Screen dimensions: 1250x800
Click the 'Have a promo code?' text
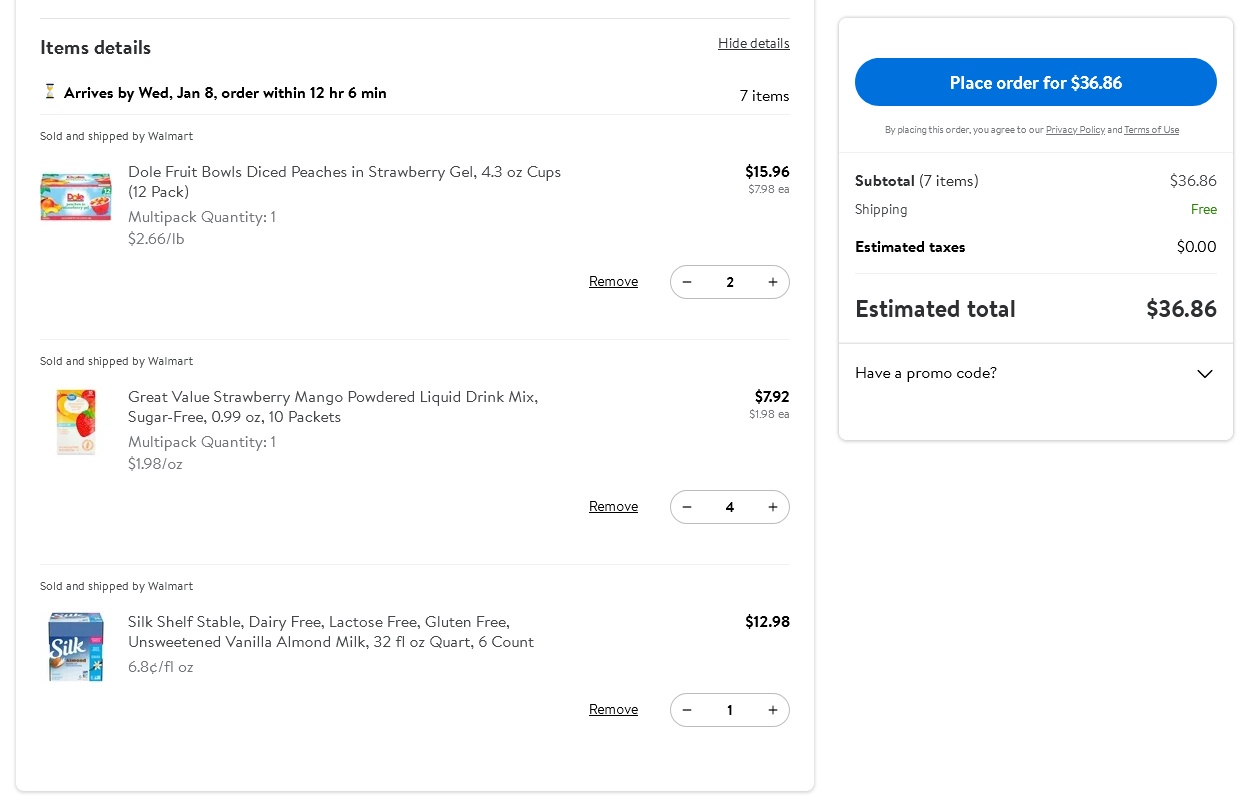point(926,373)
